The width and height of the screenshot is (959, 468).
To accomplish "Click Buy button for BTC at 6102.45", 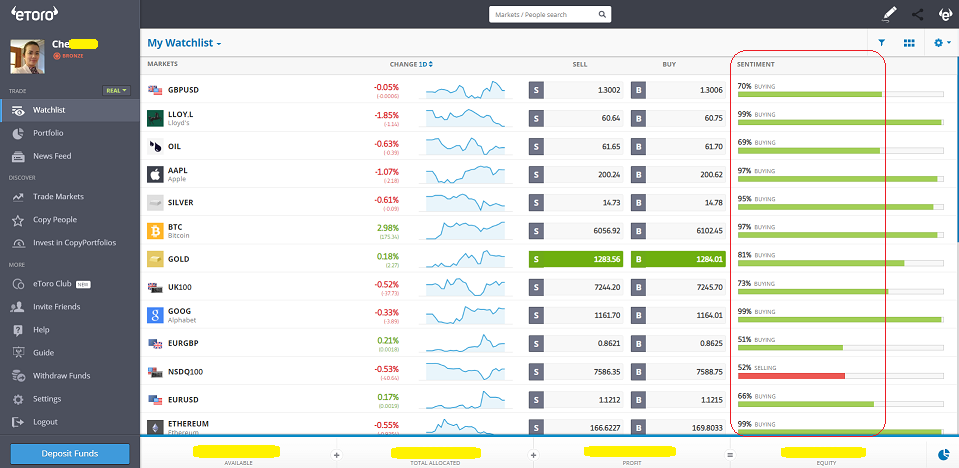I will coord(678,231).
